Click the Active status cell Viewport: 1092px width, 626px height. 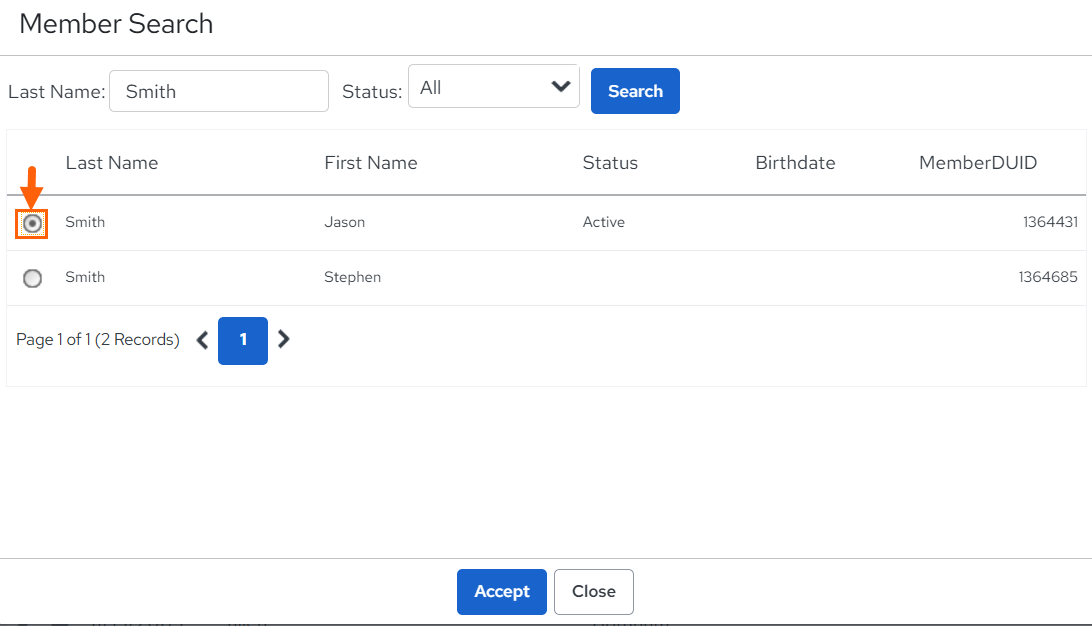coord(604,222)
